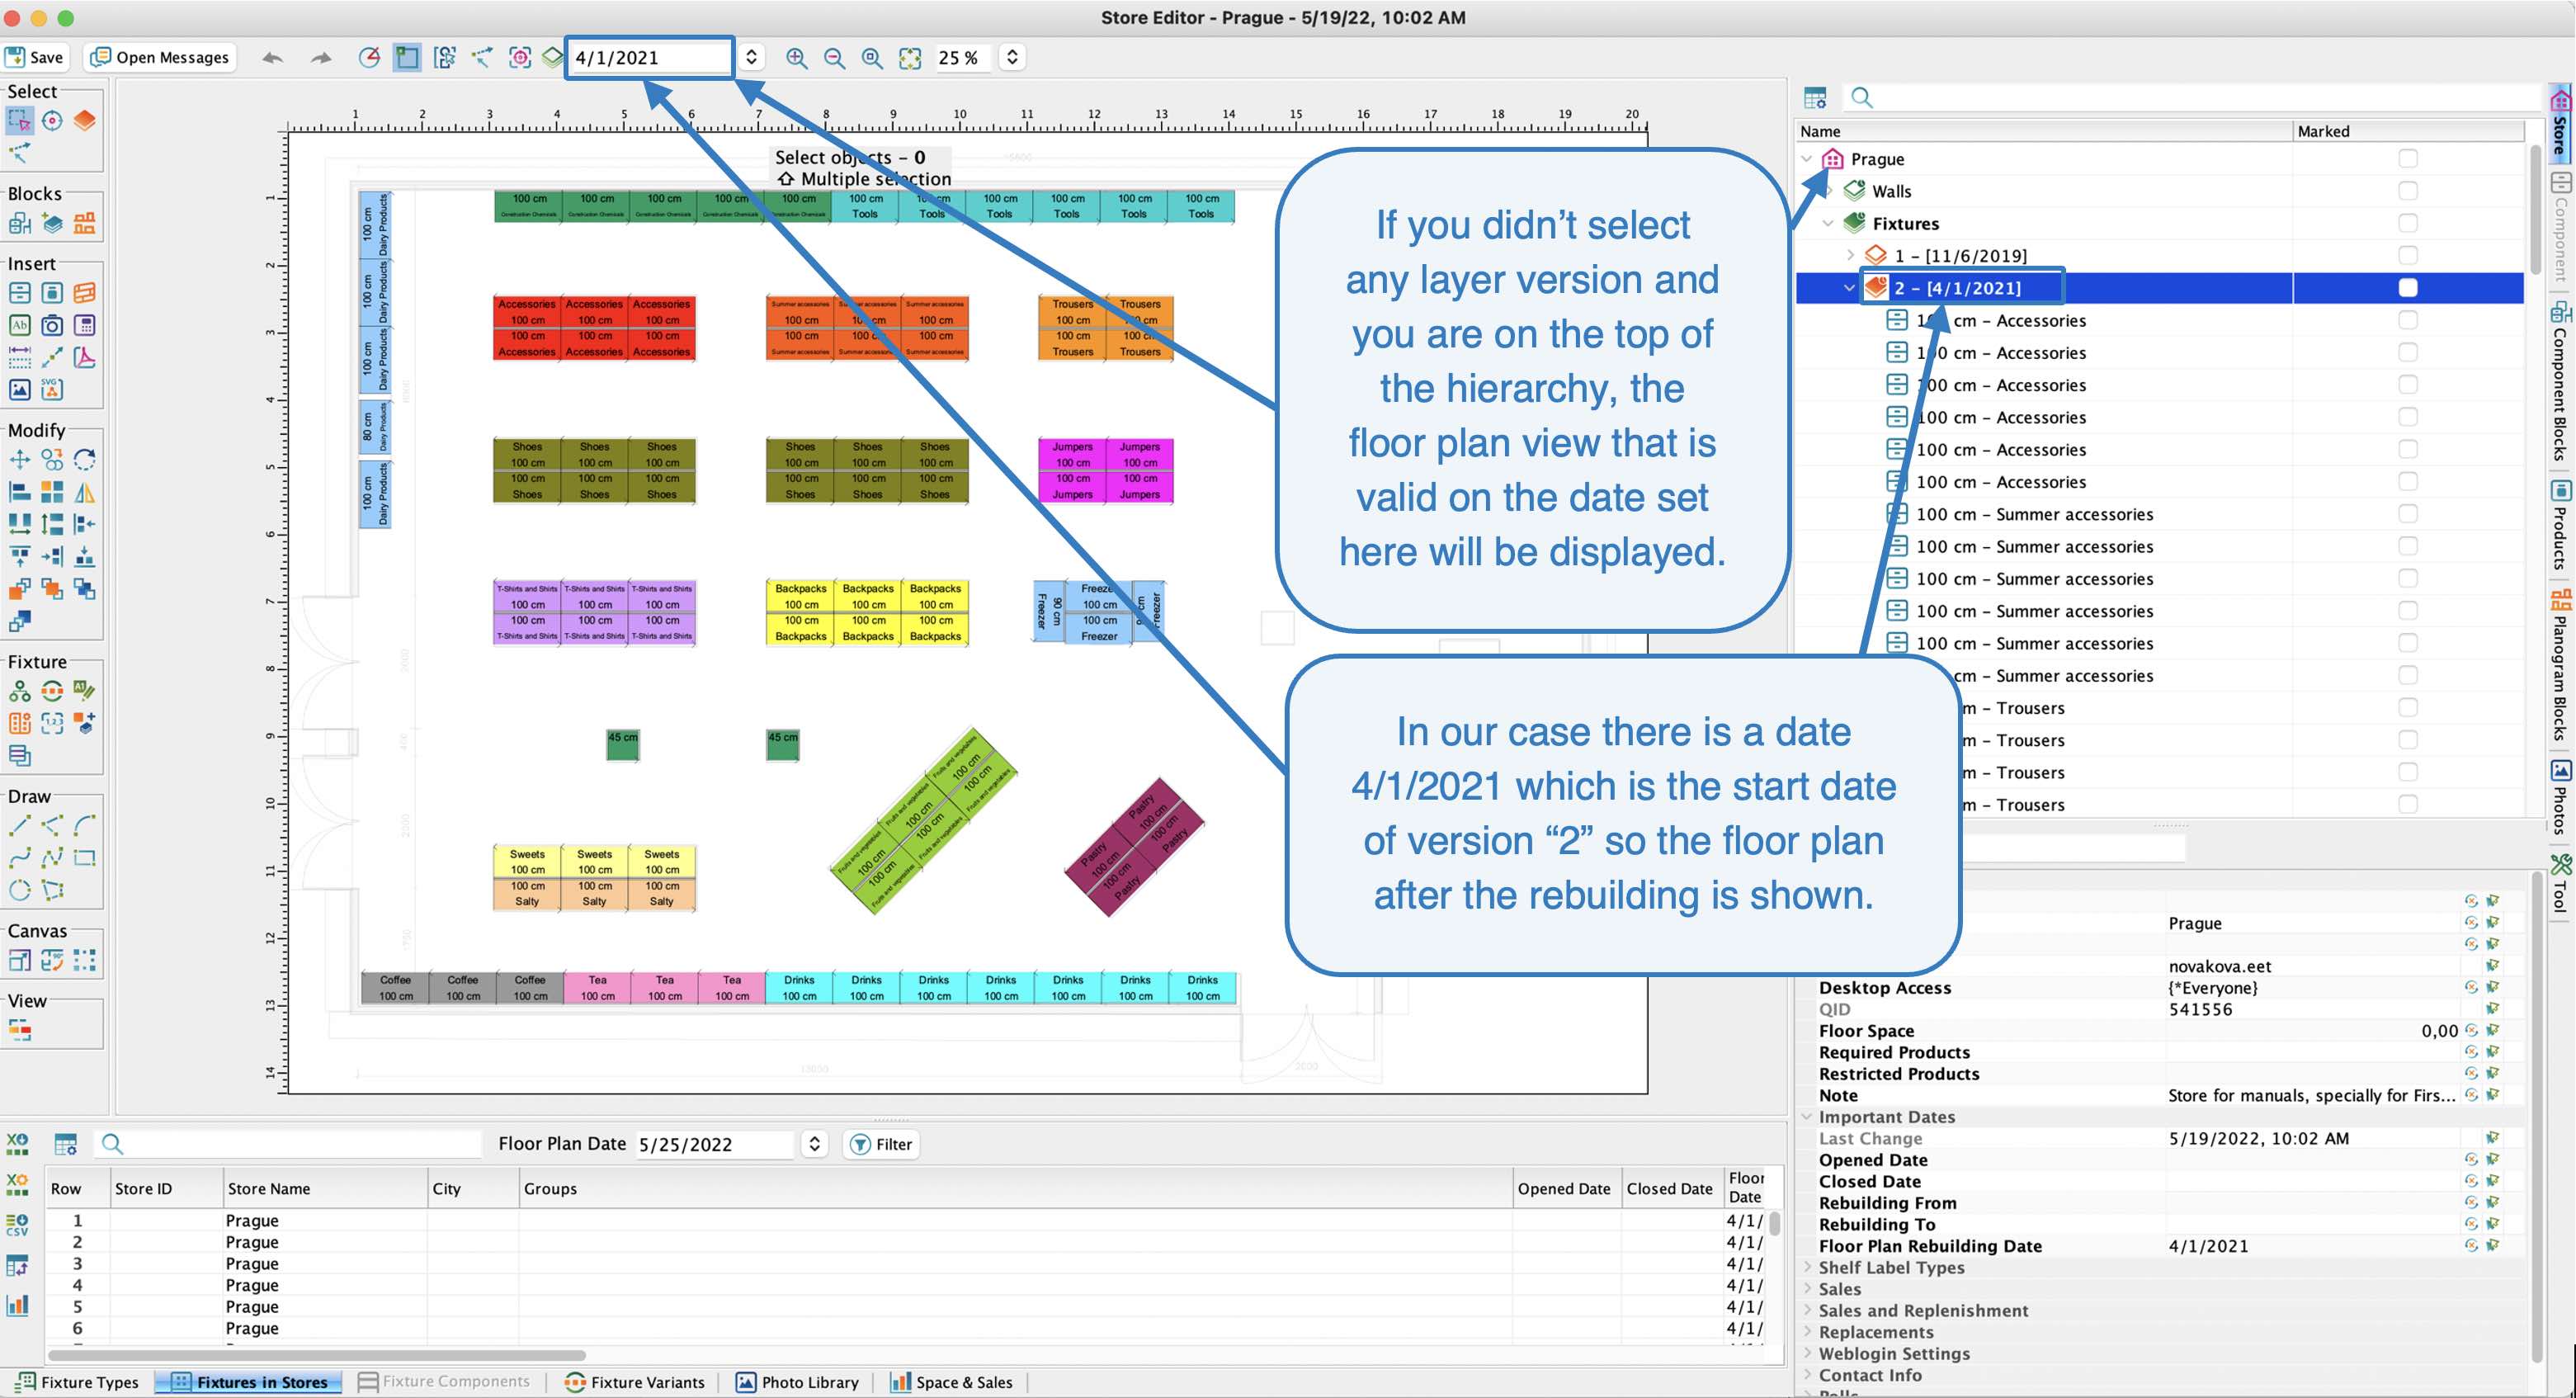Check the Marked checkbox for Prague
2576x1398 pixels.
2408,159
